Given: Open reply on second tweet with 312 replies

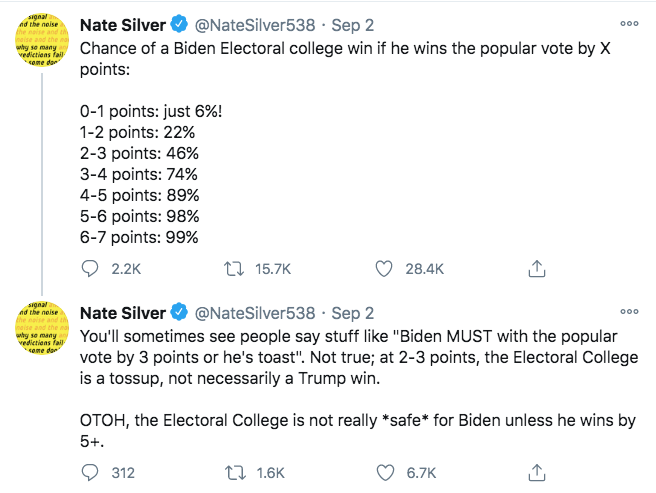Looking at the screenshot, I should pyautogui.click(x=90, y=473).
